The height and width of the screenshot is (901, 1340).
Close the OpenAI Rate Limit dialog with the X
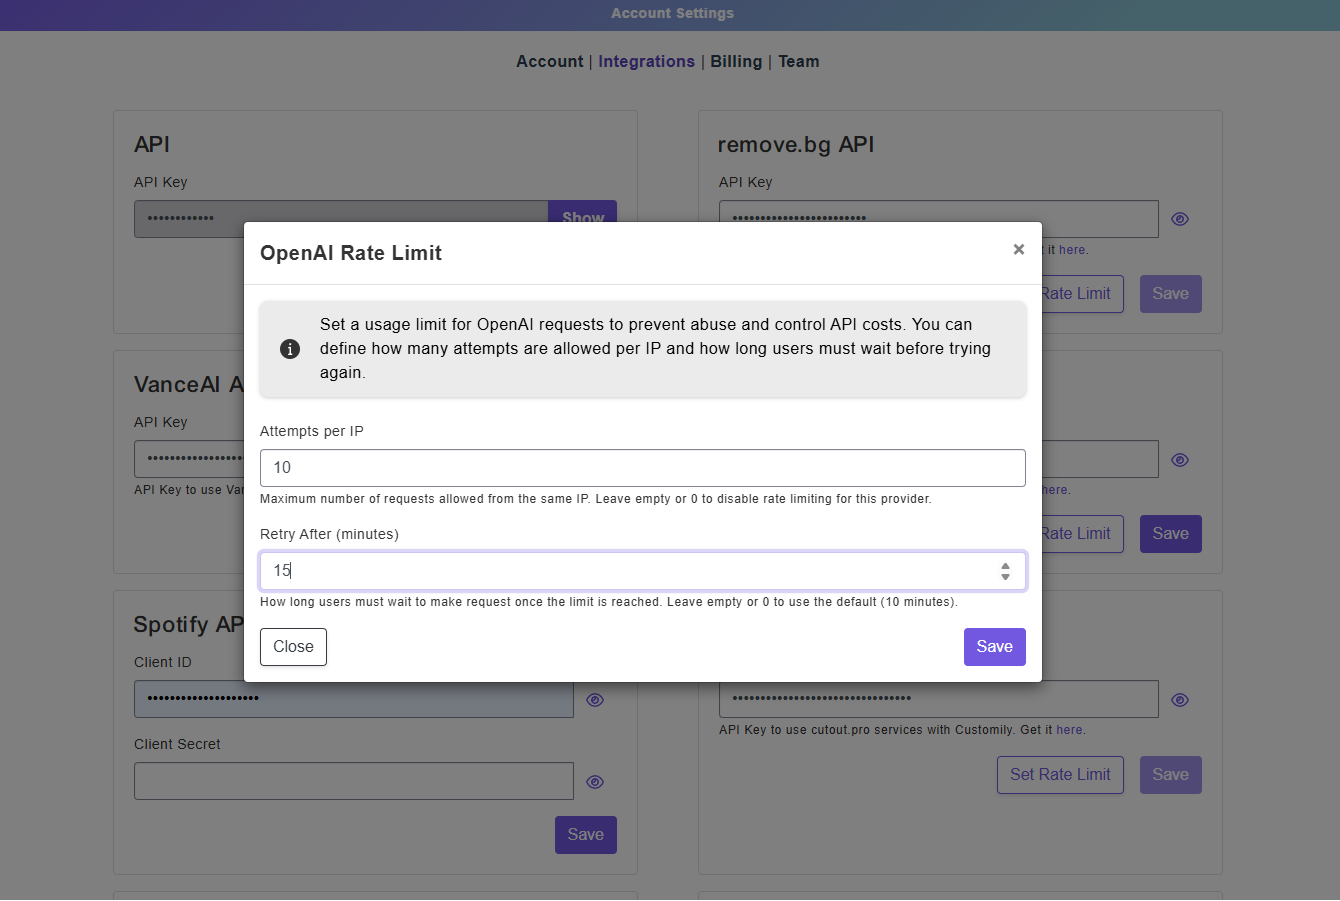tap(1018, 249)
